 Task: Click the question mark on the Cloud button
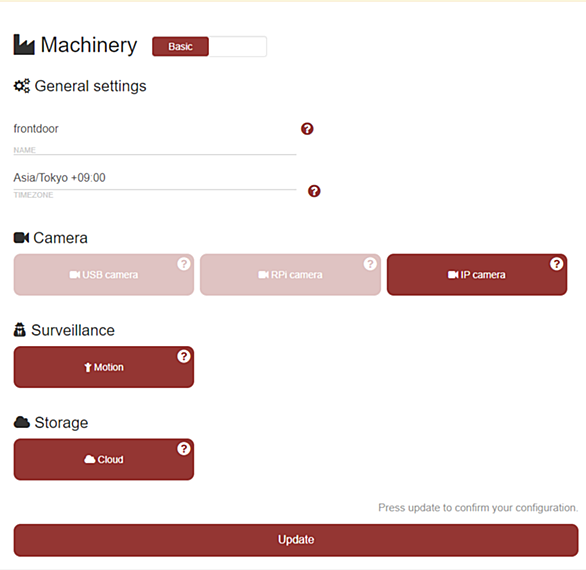[x=183, y=449]
